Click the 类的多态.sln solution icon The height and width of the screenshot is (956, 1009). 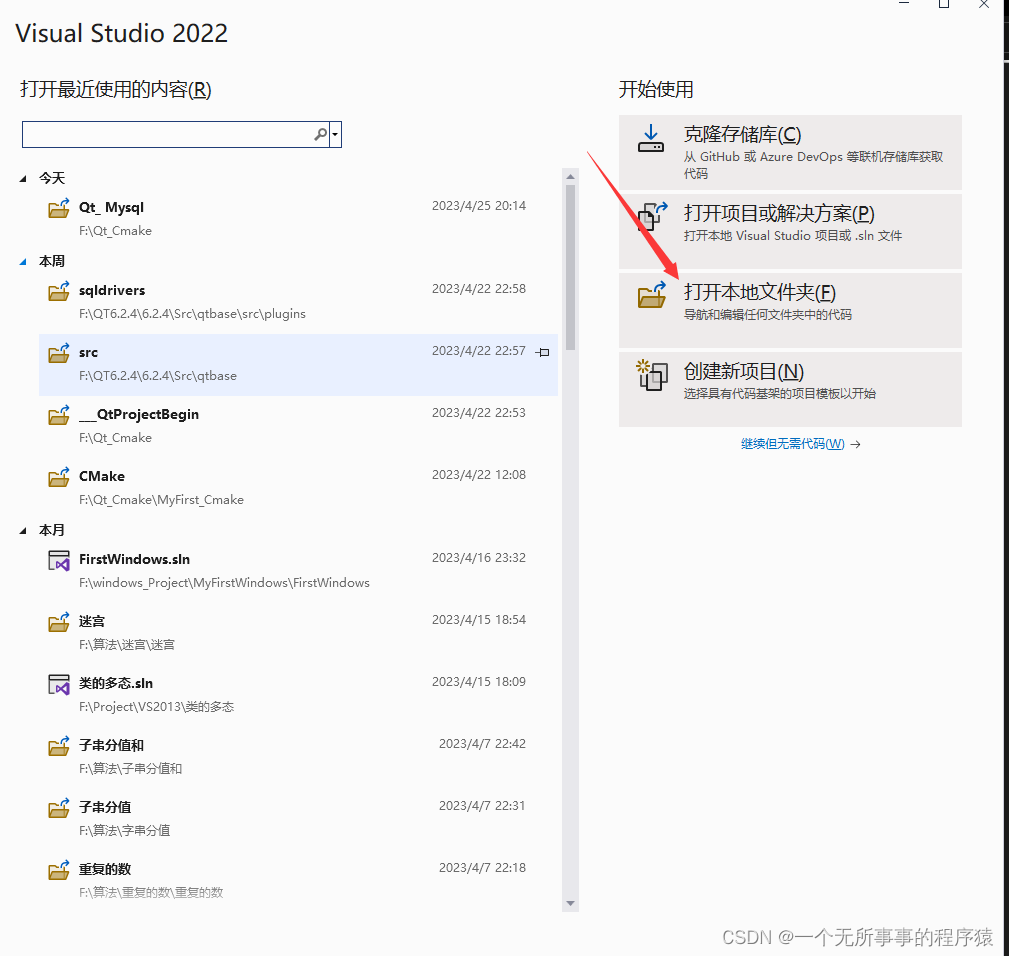coord(57,684)
